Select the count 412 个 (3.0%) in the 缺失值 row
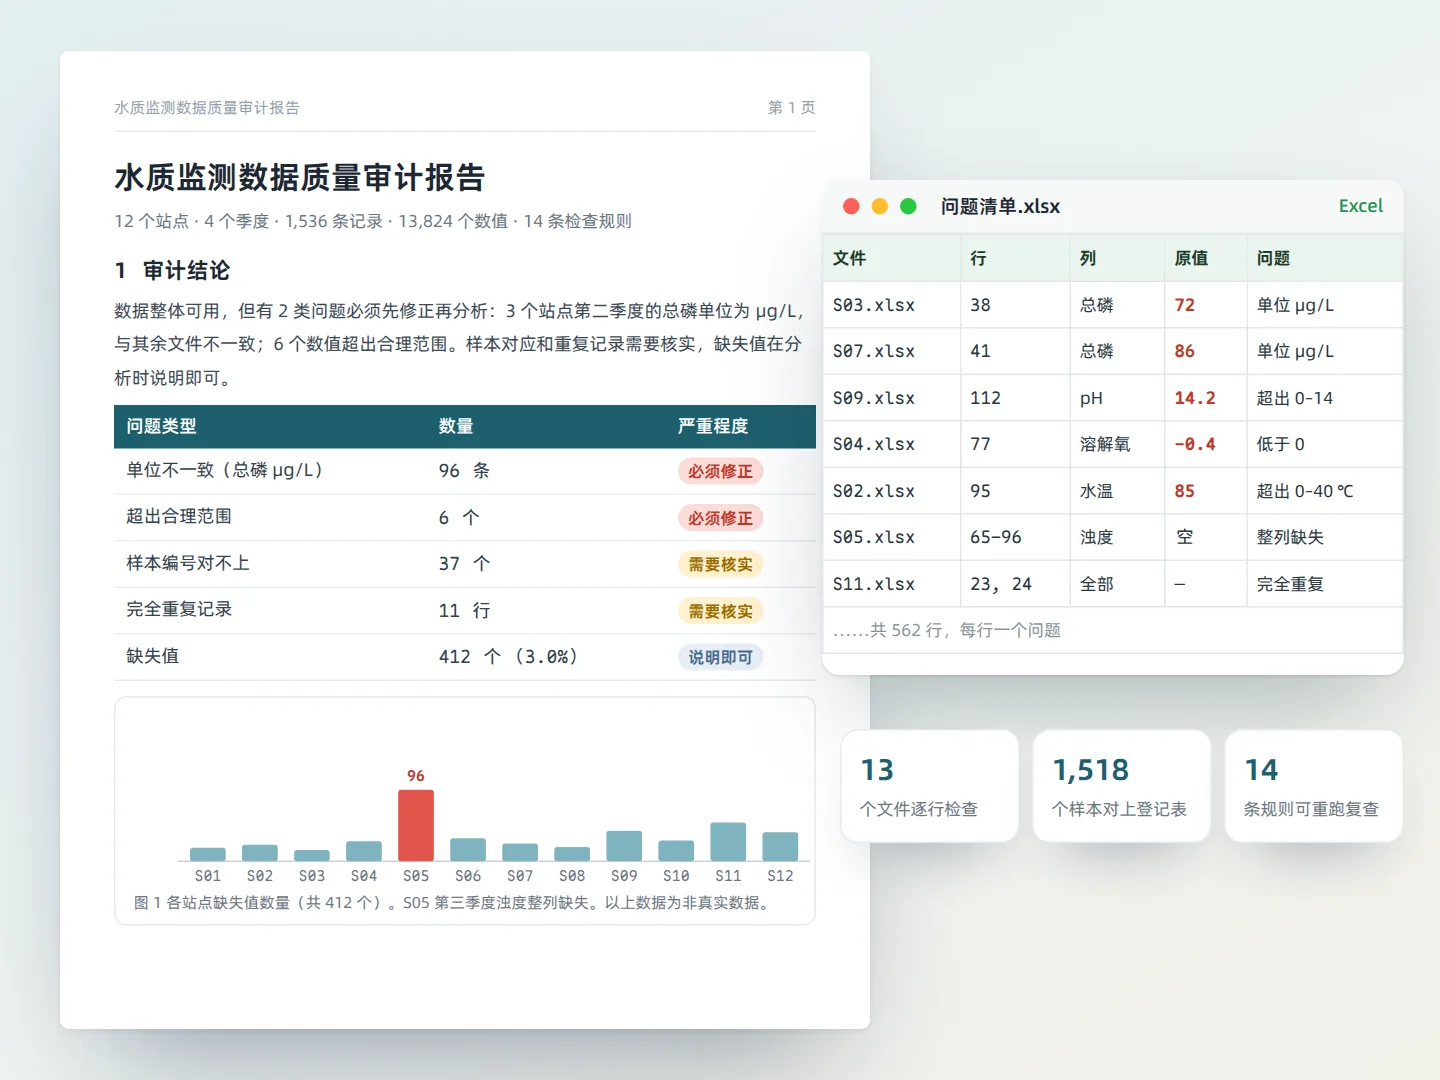This screenshot has height=1080, width=1440. (x=508, y=656)
